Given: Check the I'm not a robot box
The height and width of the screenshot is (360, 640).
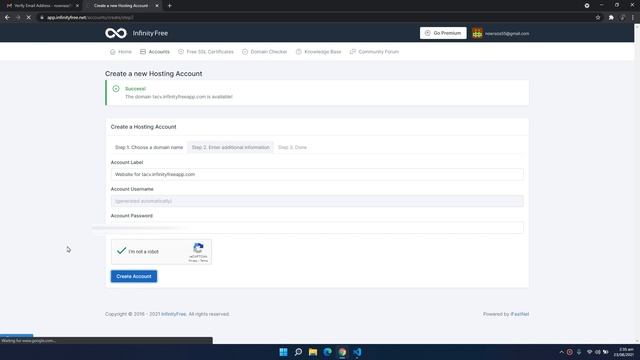Looking at the screenshot, I should click(x=121, y=251).
